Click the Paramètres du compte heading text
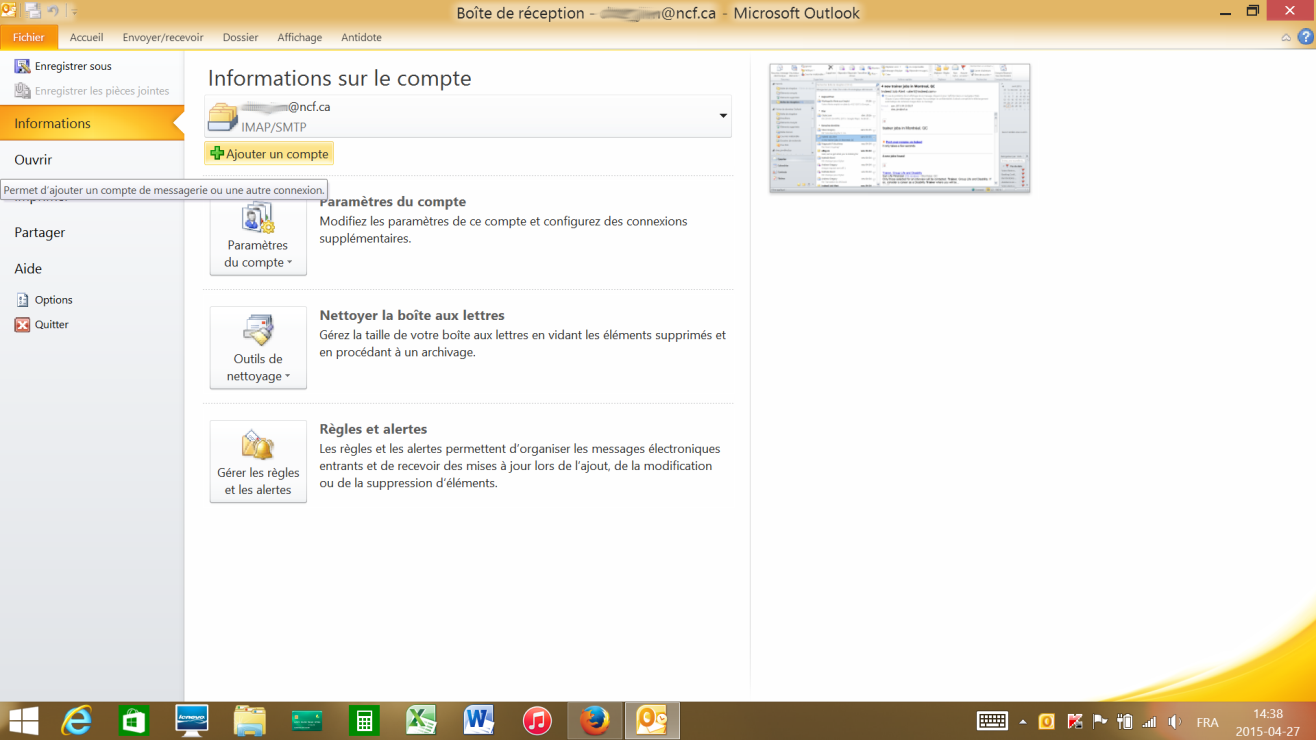The height and width of the screenshot is (740, 1316). (x=393, y=201)
